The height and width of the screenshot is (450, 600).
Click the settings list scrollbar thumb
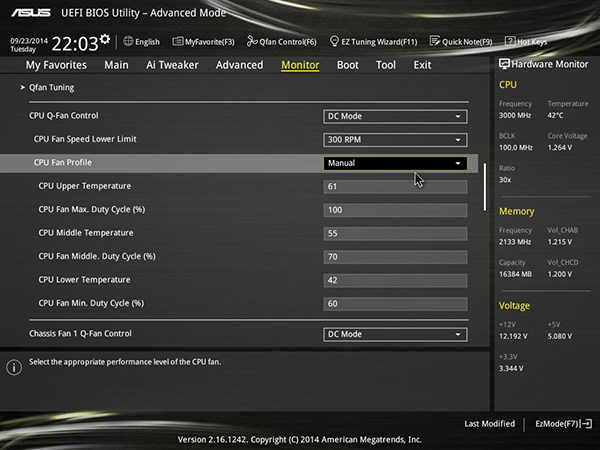click(x=485, y=187)
